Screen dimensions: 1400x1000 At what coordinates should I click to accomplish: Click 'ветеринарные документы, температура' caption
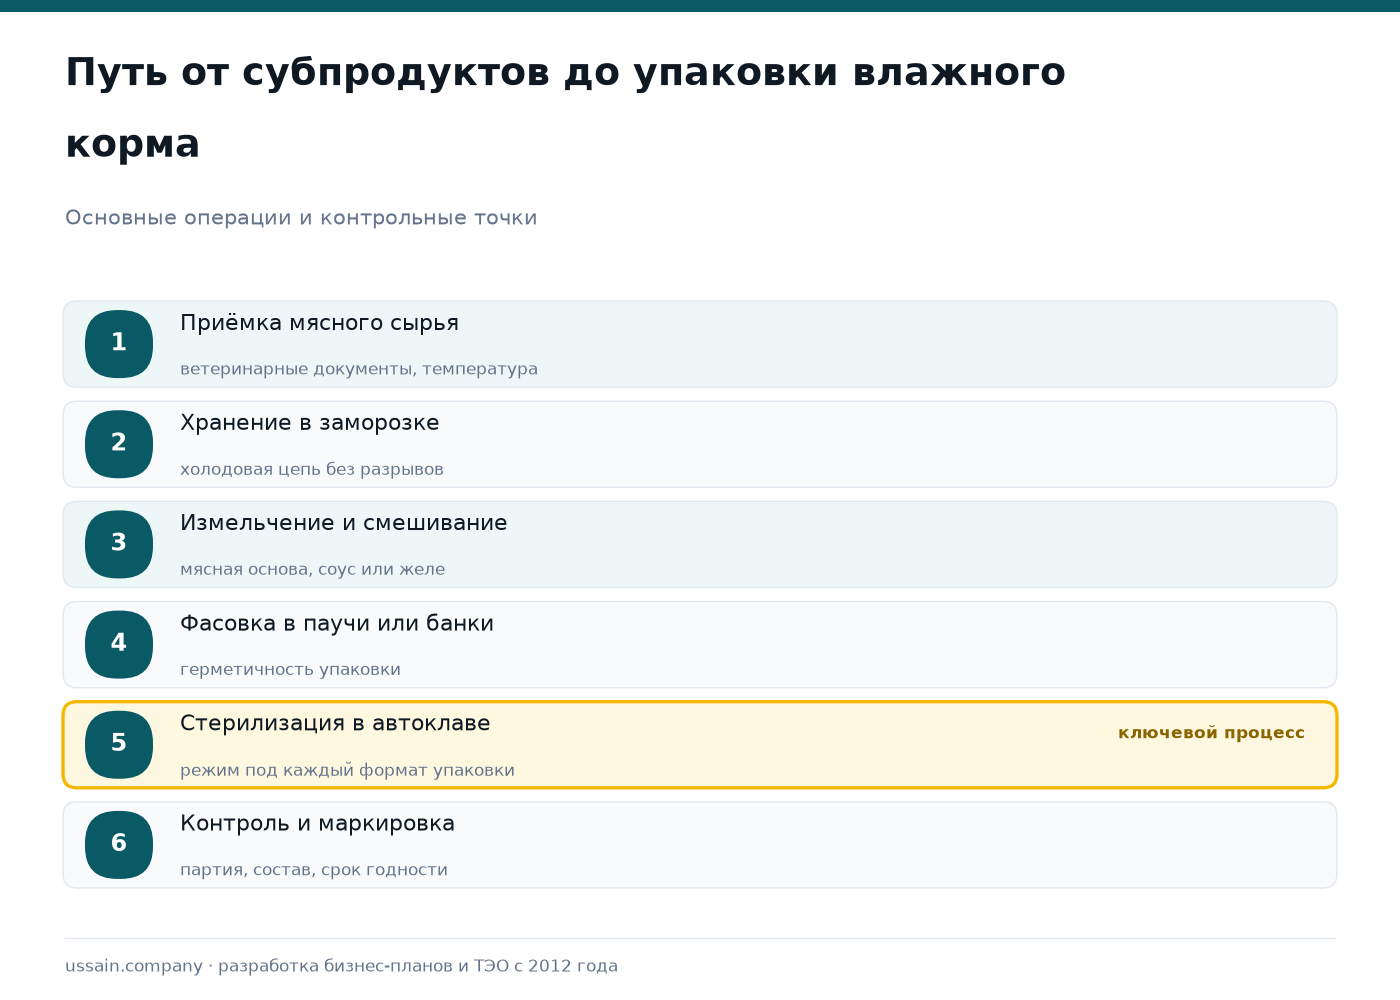359,369
